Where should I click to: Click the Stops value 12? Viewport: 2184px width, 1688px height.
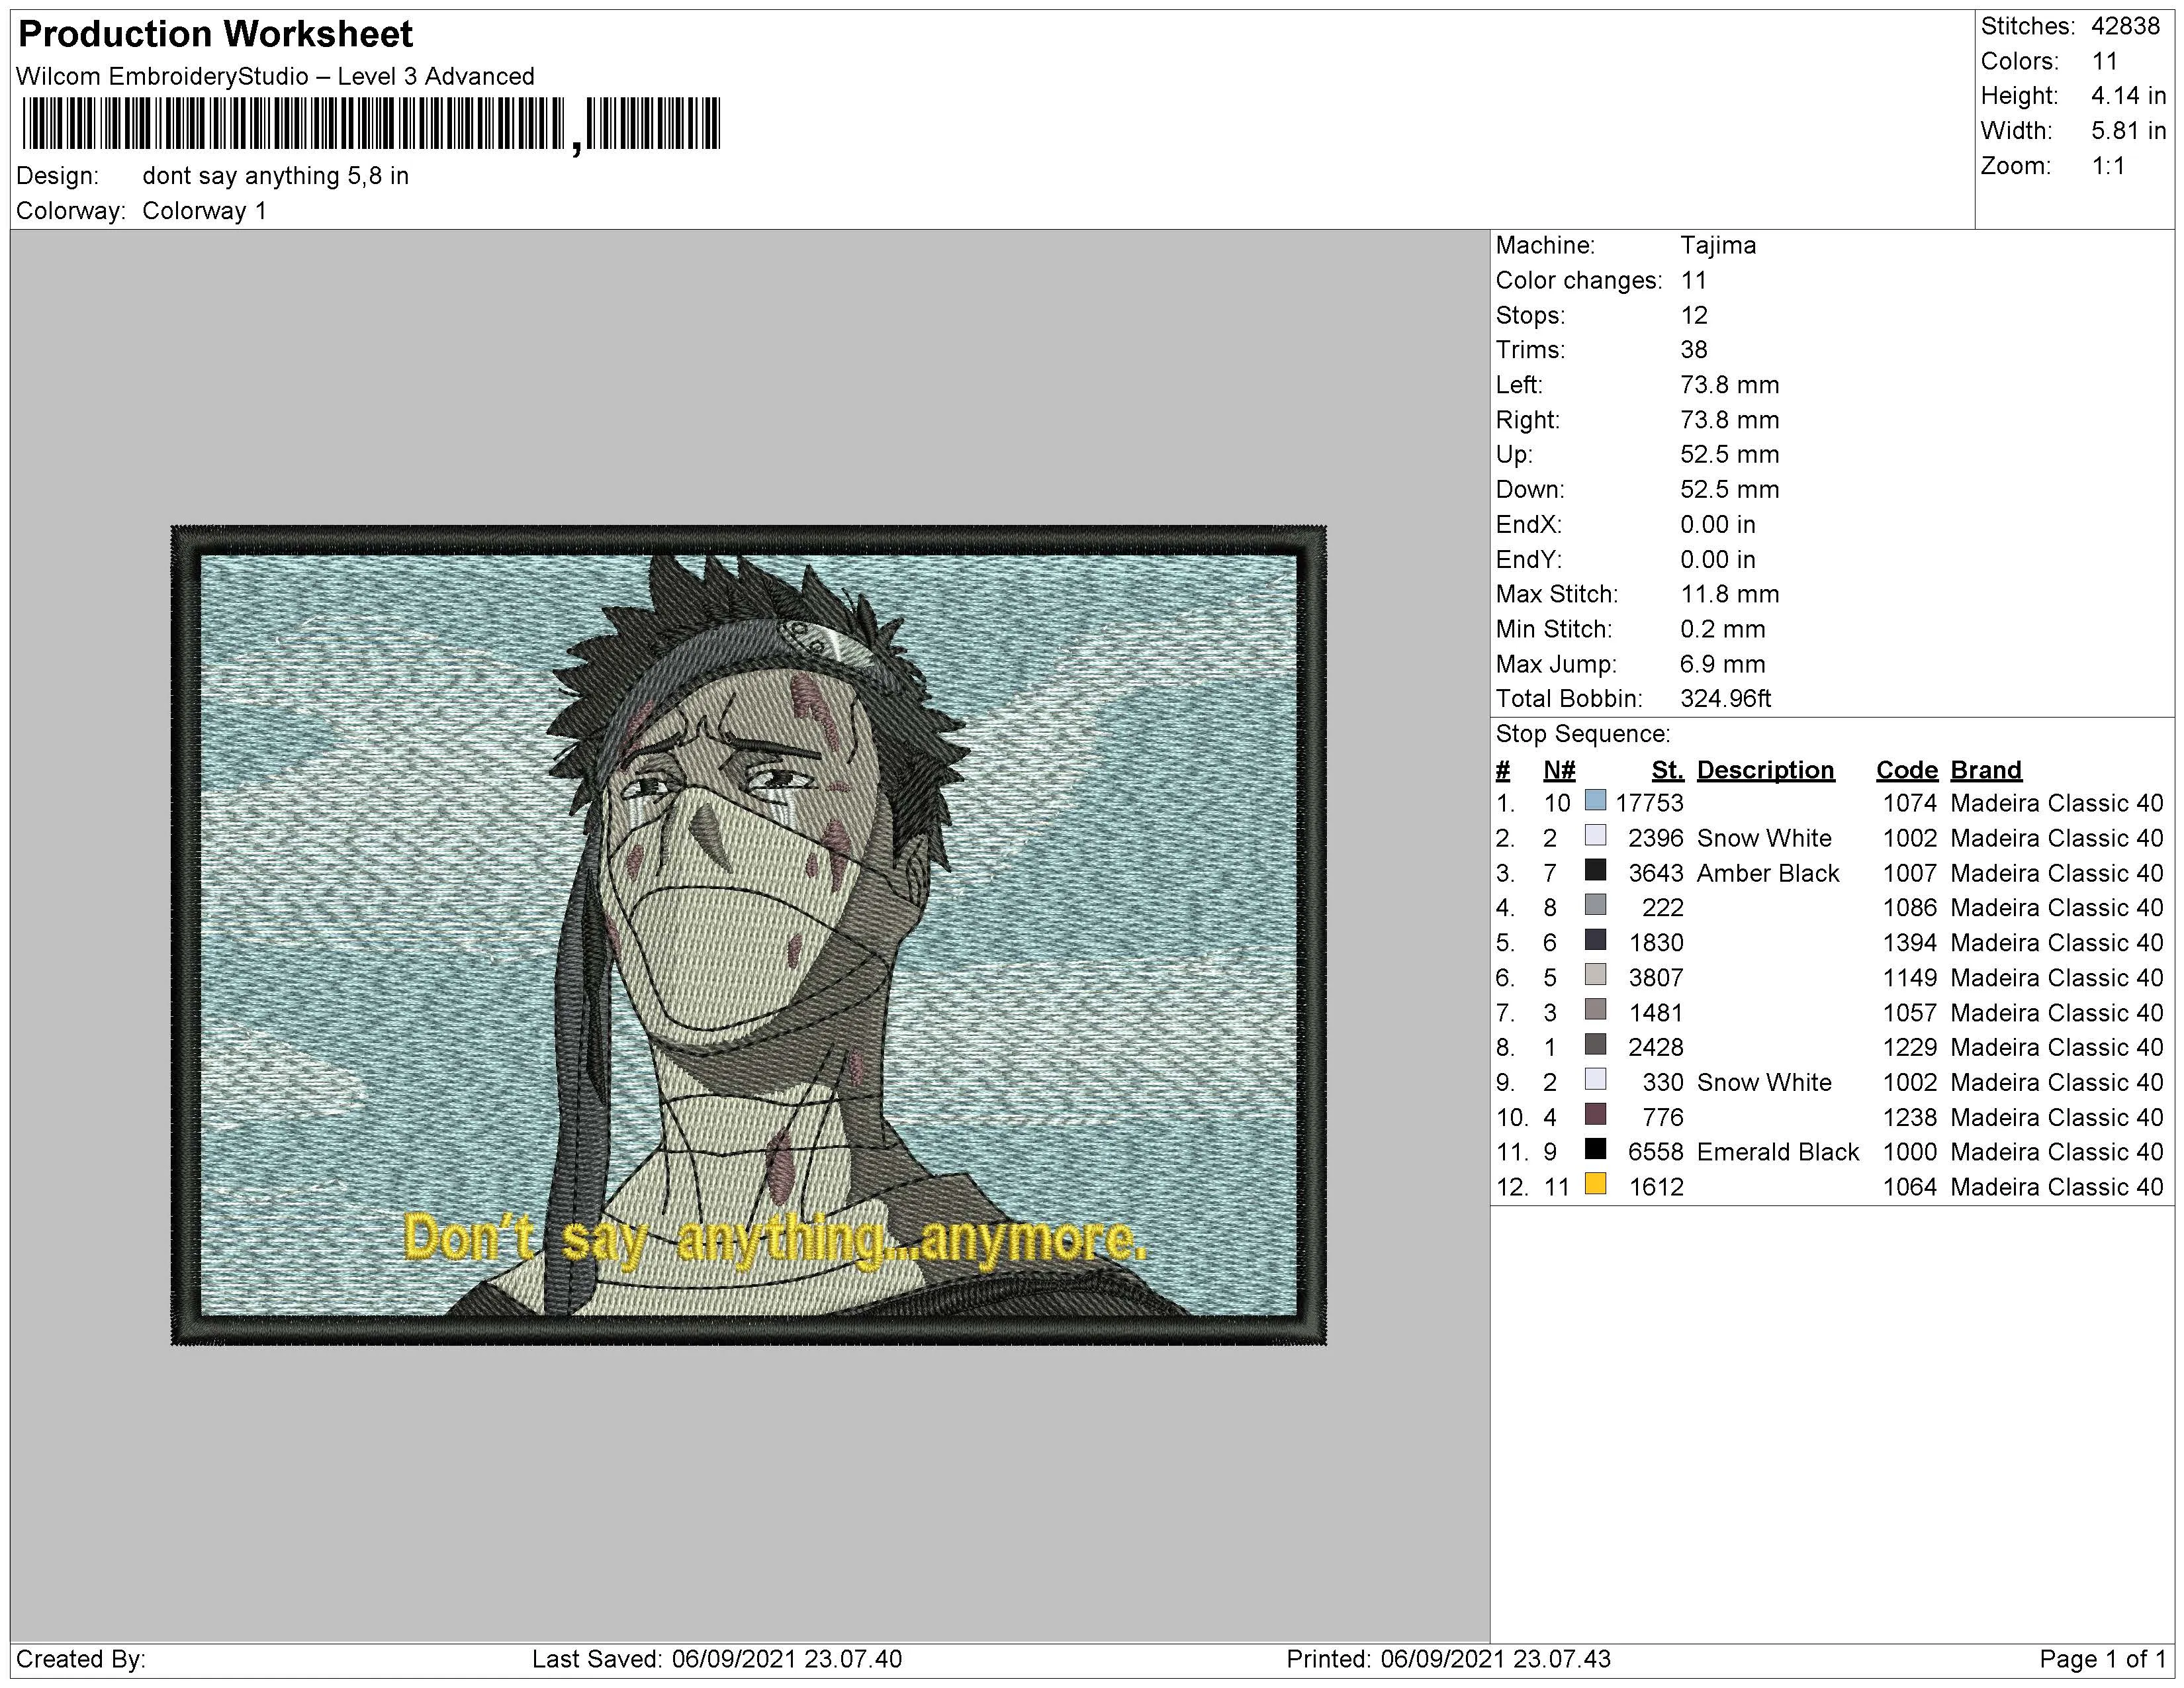(x=1693, y=315)
